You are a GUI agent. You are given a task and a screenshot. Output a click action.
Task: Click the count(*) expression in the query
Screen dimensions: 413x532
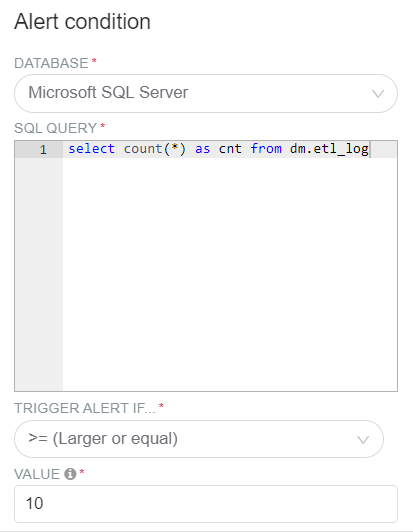tap(155, 149)
